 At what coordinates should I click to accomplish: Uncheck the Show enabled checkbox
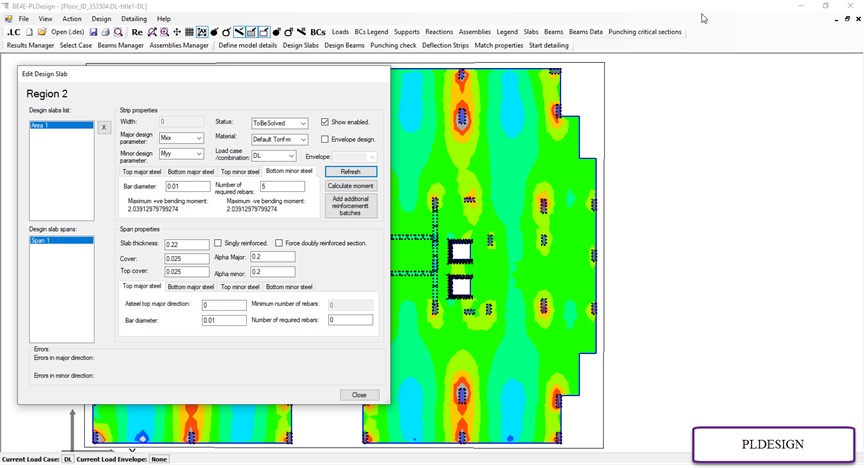(325, 122)
